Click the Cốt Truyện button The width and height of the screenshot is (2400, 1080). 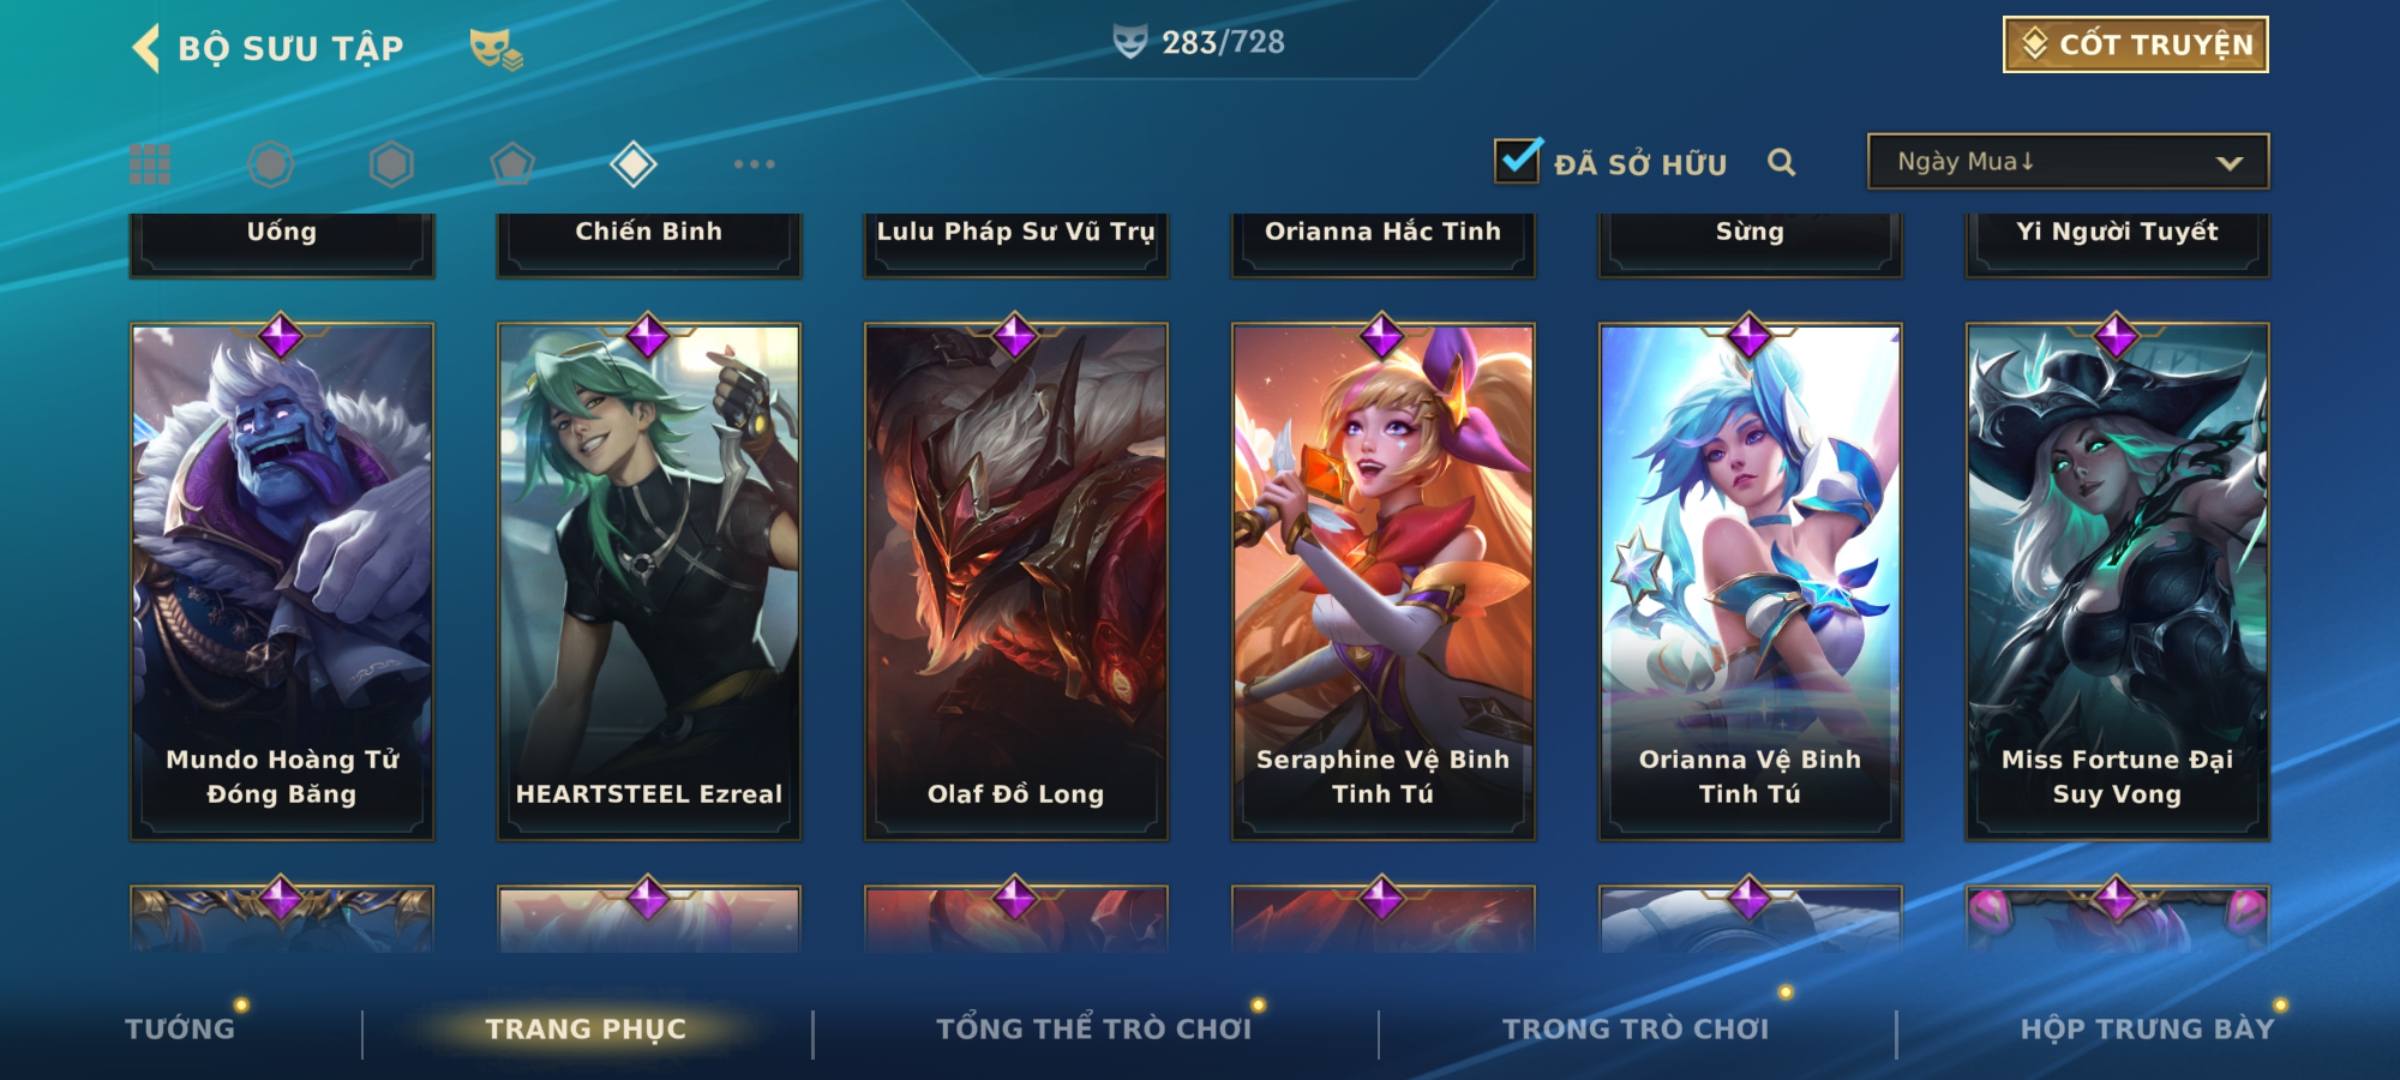pyautogui.click(x=2135, y=44)
